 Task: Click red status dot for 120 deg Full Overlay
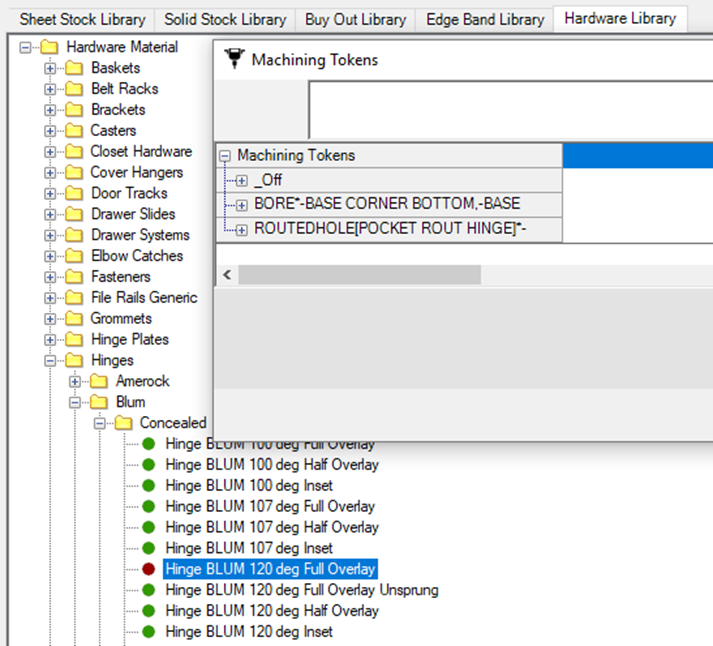tap(149, 569)
